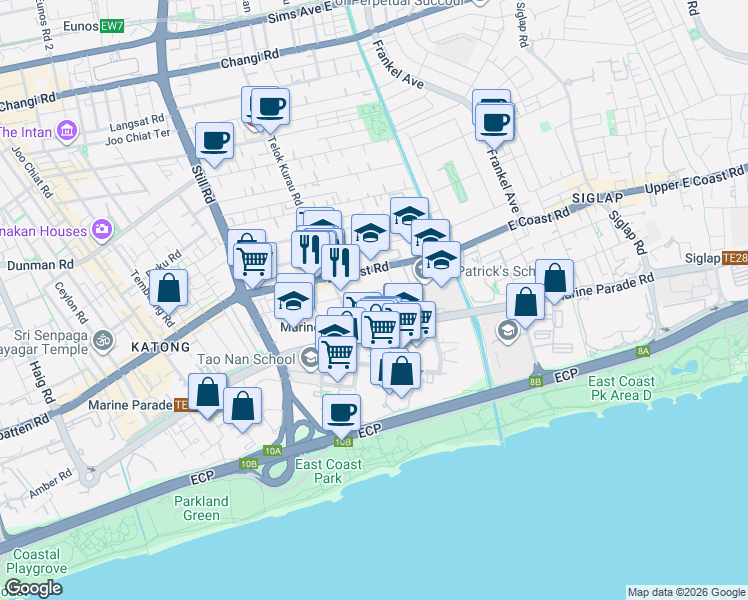Select the Peranakan Houses camera icon
Screen dimensions: 748x600
pos(102,230)
